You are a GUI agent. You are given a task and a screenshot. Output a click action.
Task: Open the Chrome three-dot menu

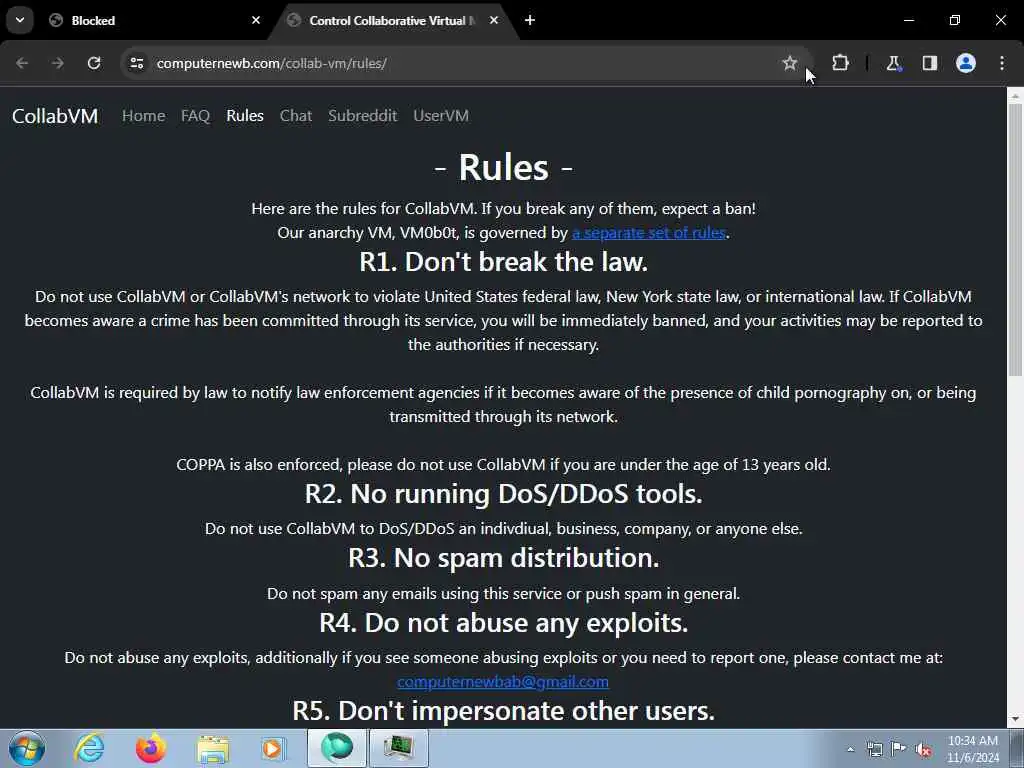click(x=1002, y=63)
